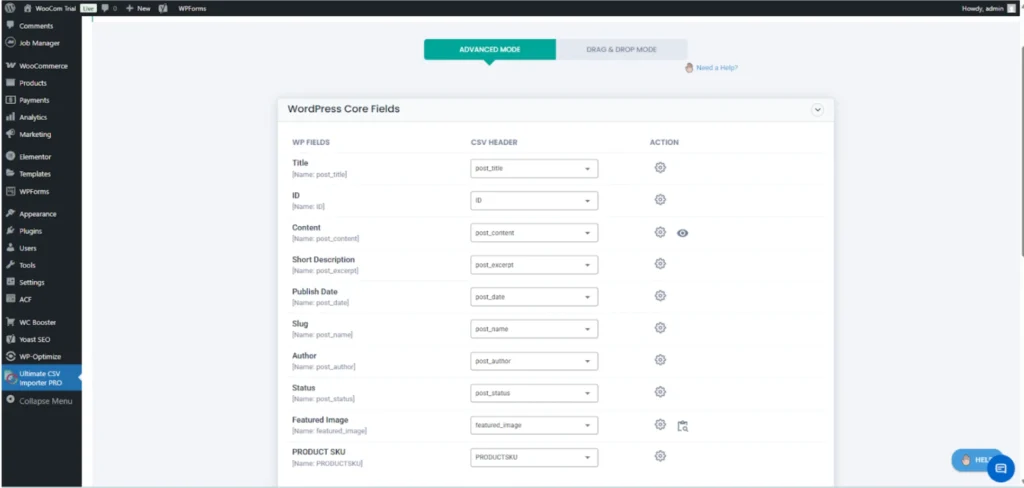Open settings gear for Slug field
The height and width of the screenshot is (488, 1024).
pyautogui.click(x=660, y=328)
